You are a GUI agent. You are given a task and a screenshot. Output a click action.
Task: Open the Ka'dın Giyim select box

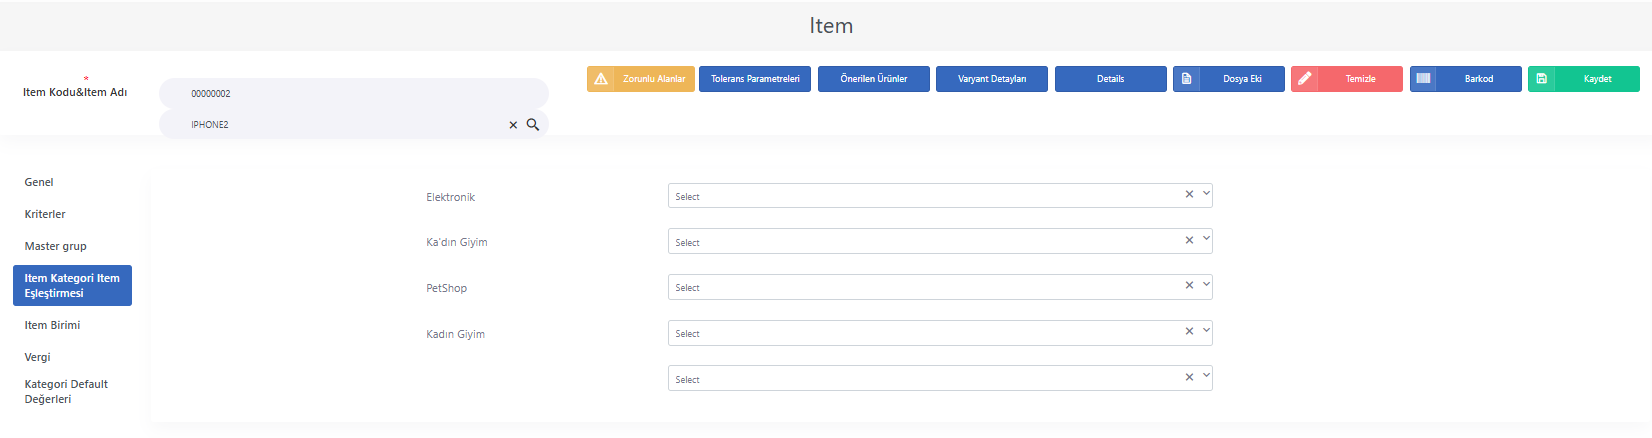pyautogui.click(x=940, y=241)
